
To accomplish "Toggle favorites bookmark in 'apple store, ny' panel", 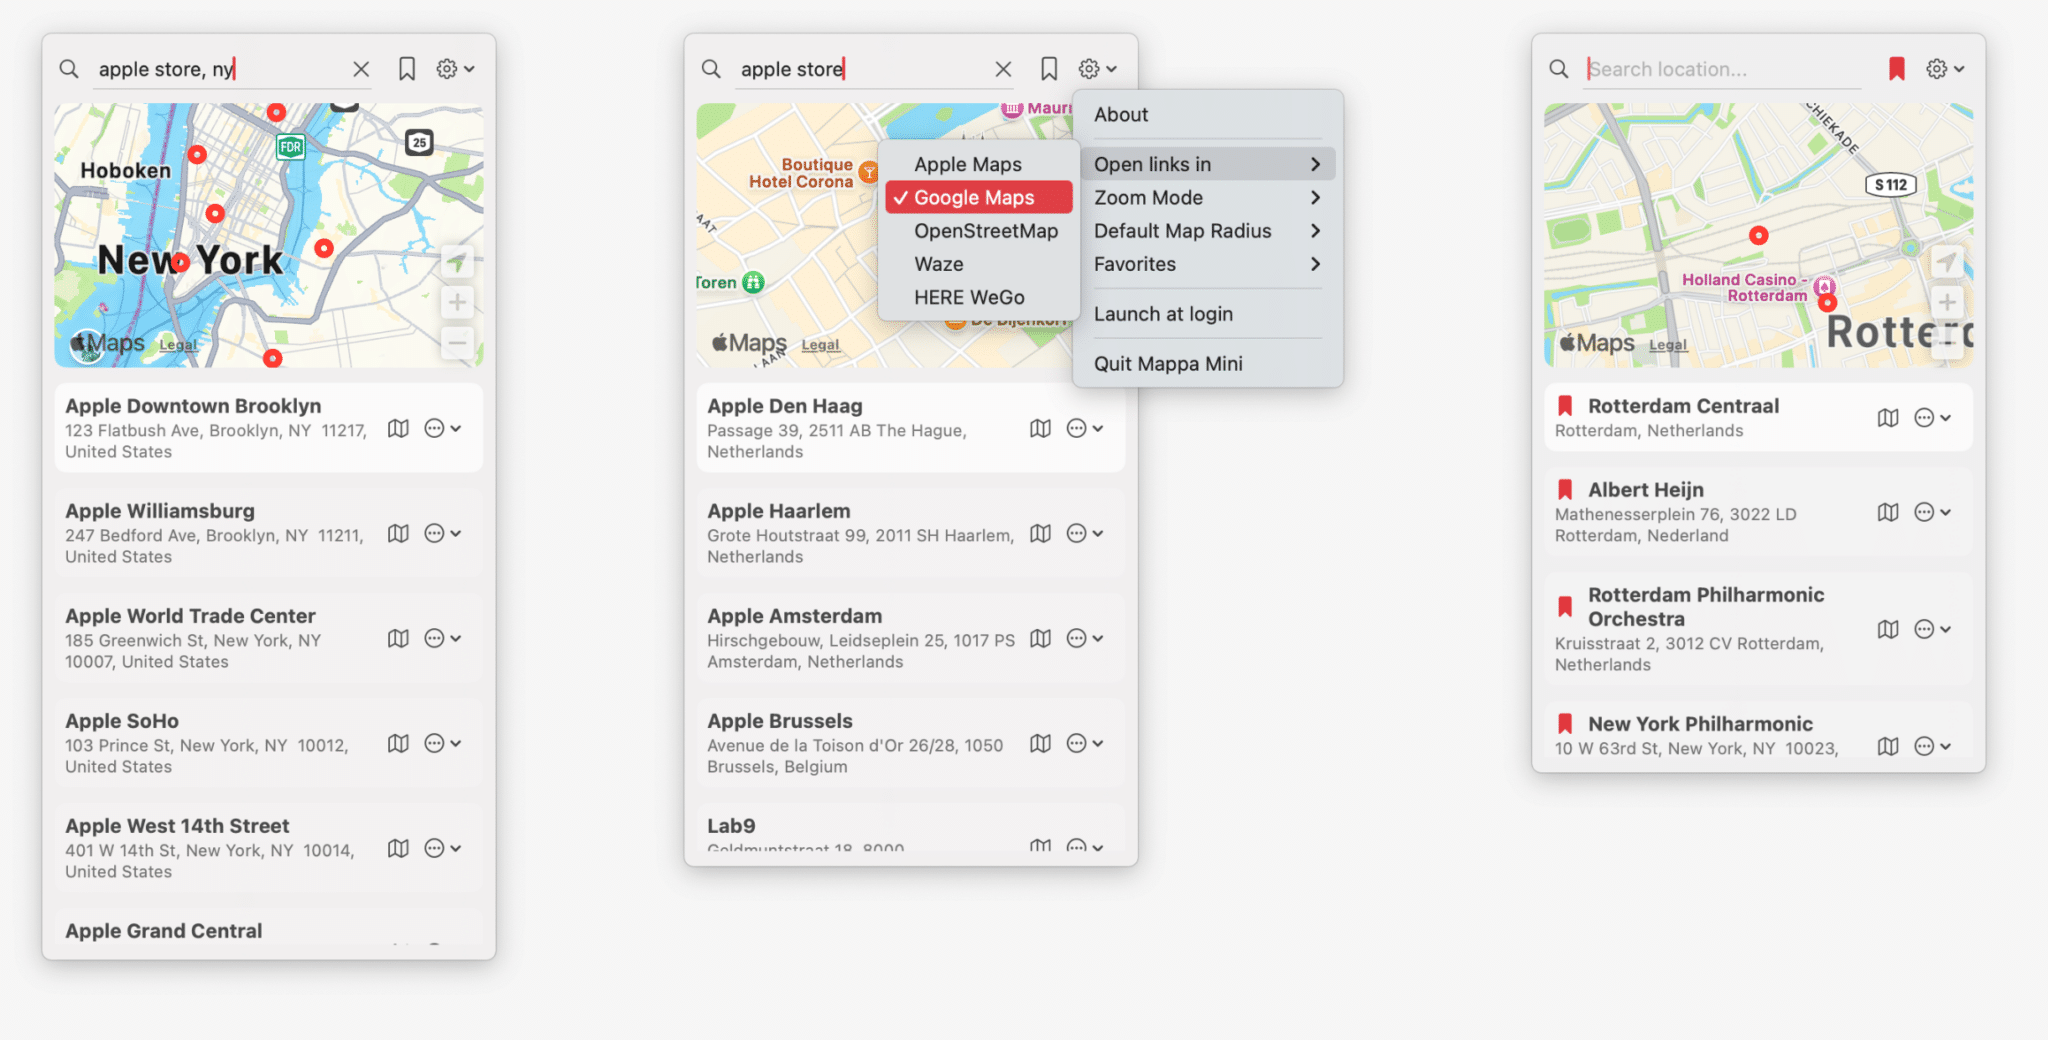I will (x=407, y=69).
